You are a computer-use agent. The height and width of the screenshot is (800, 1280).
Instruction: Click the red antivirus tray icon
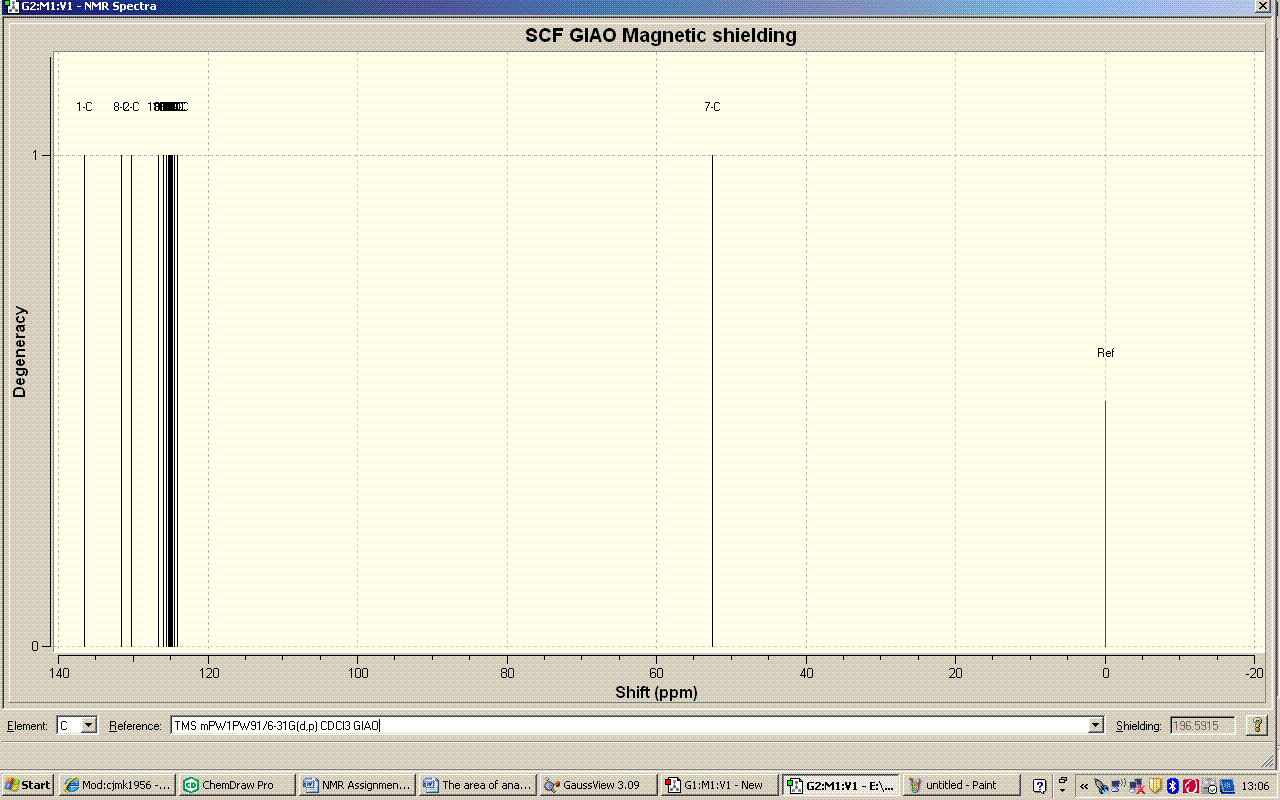[1191, 786]
